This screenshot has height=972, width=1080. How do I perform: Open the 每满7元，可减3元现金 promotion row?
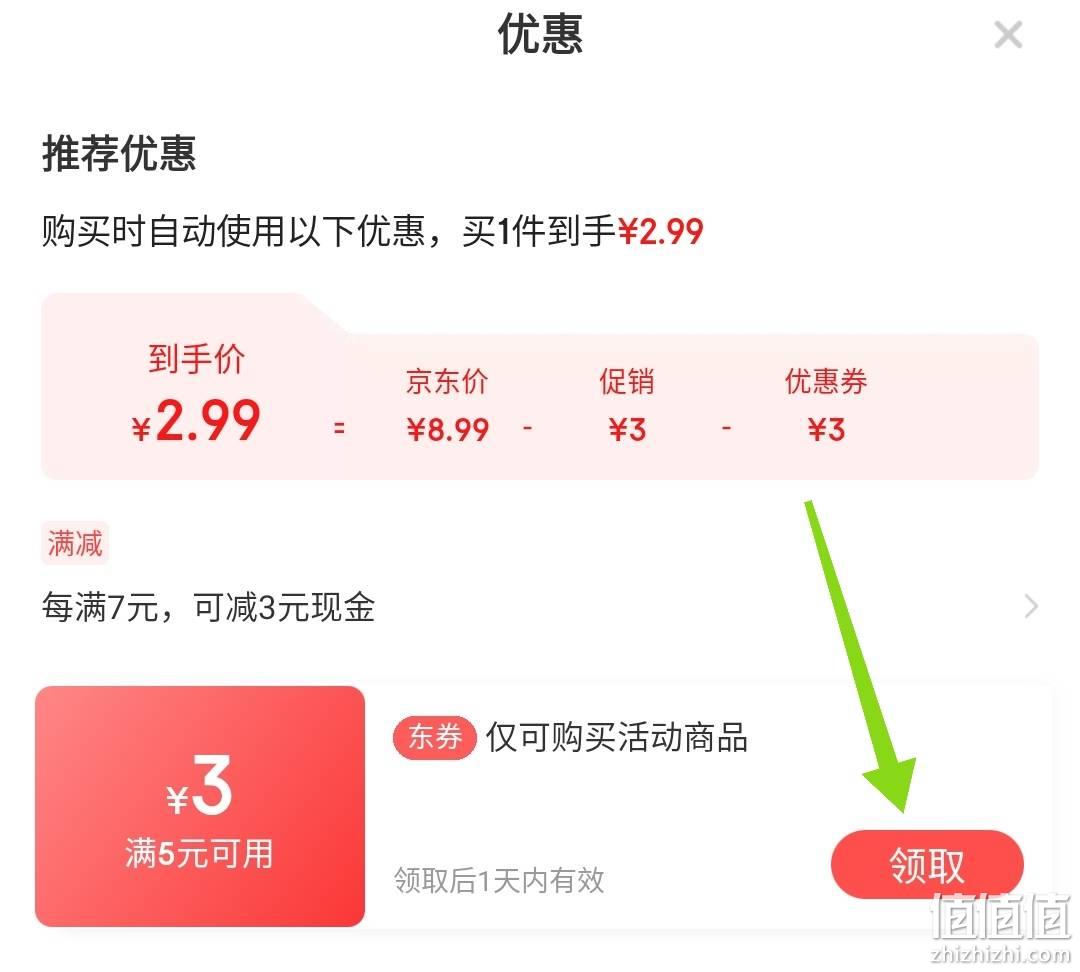[x=540, y=607]
